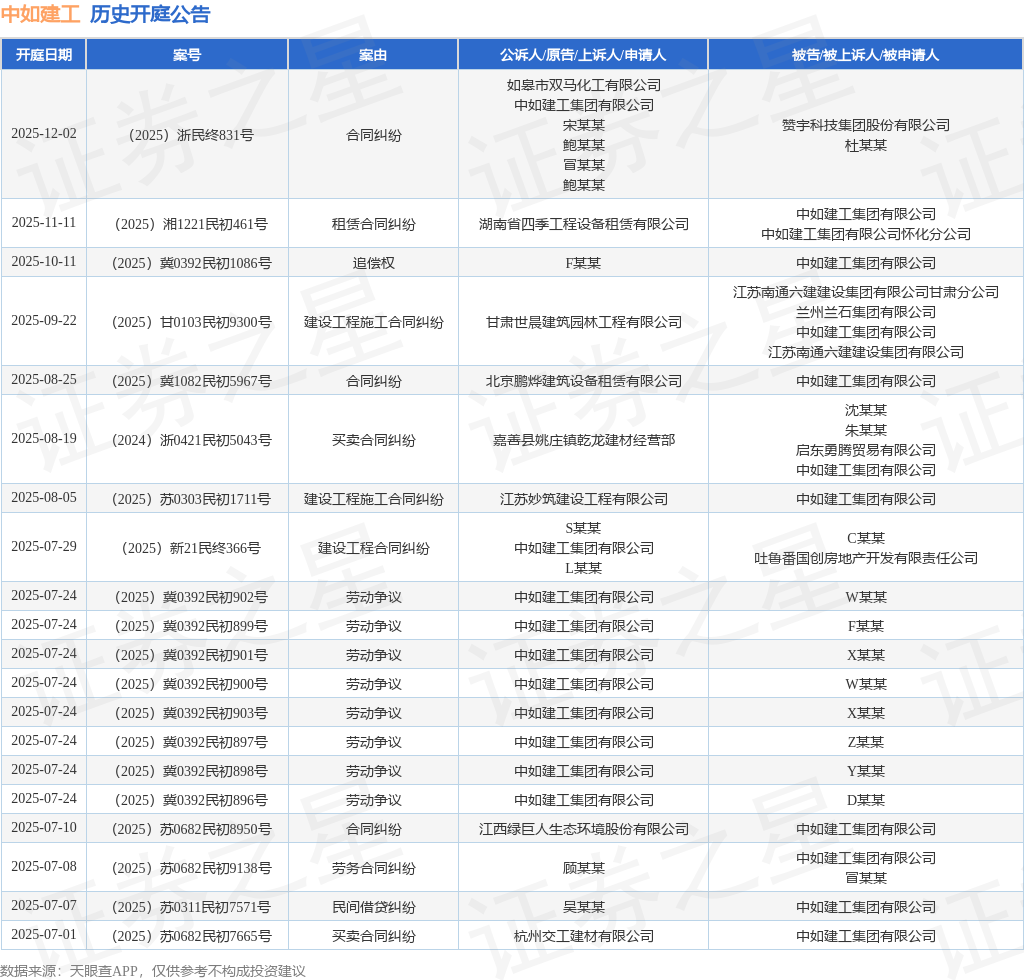Select case number (2025）湘1221民初461号
The width and height of the screenshot is (1024, 980).
[x=191, y=224]
